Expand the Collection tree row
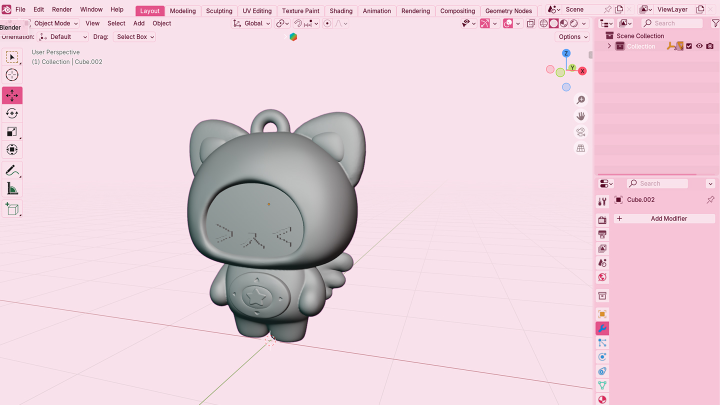 [609, 46]
